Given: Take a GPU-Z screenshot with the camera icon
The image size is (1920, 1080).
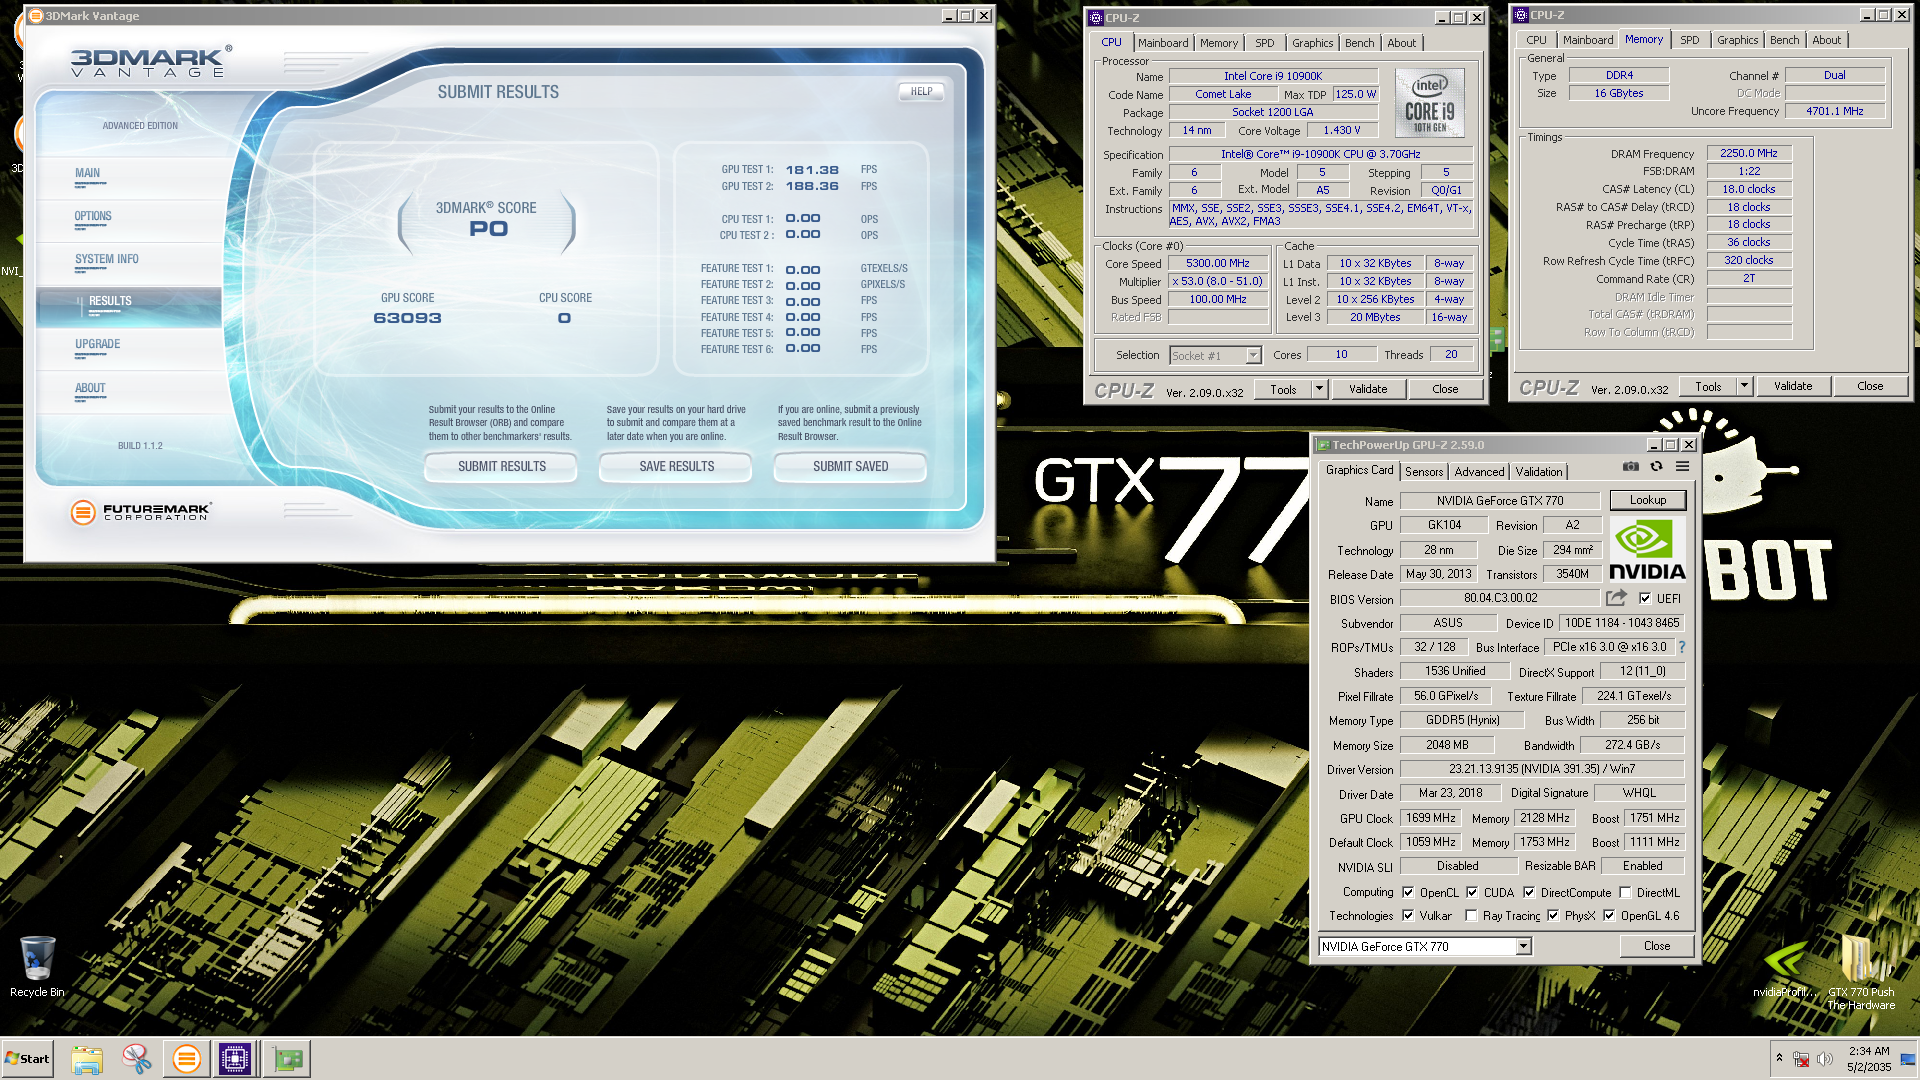Looking at the screenshot, I should (1630, 467).
